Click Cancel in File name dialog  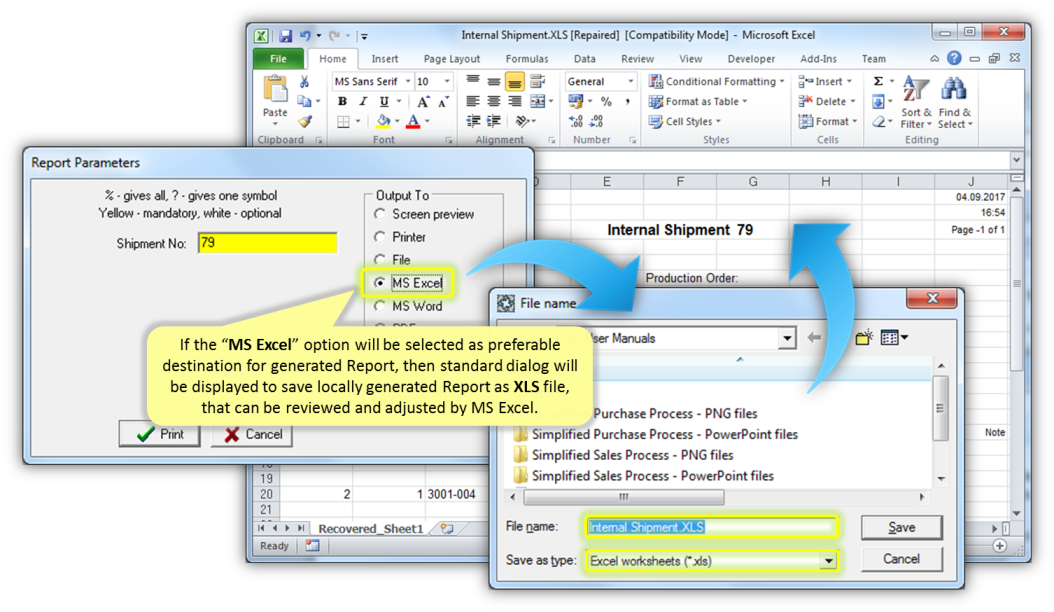click(x=901, y=560)
